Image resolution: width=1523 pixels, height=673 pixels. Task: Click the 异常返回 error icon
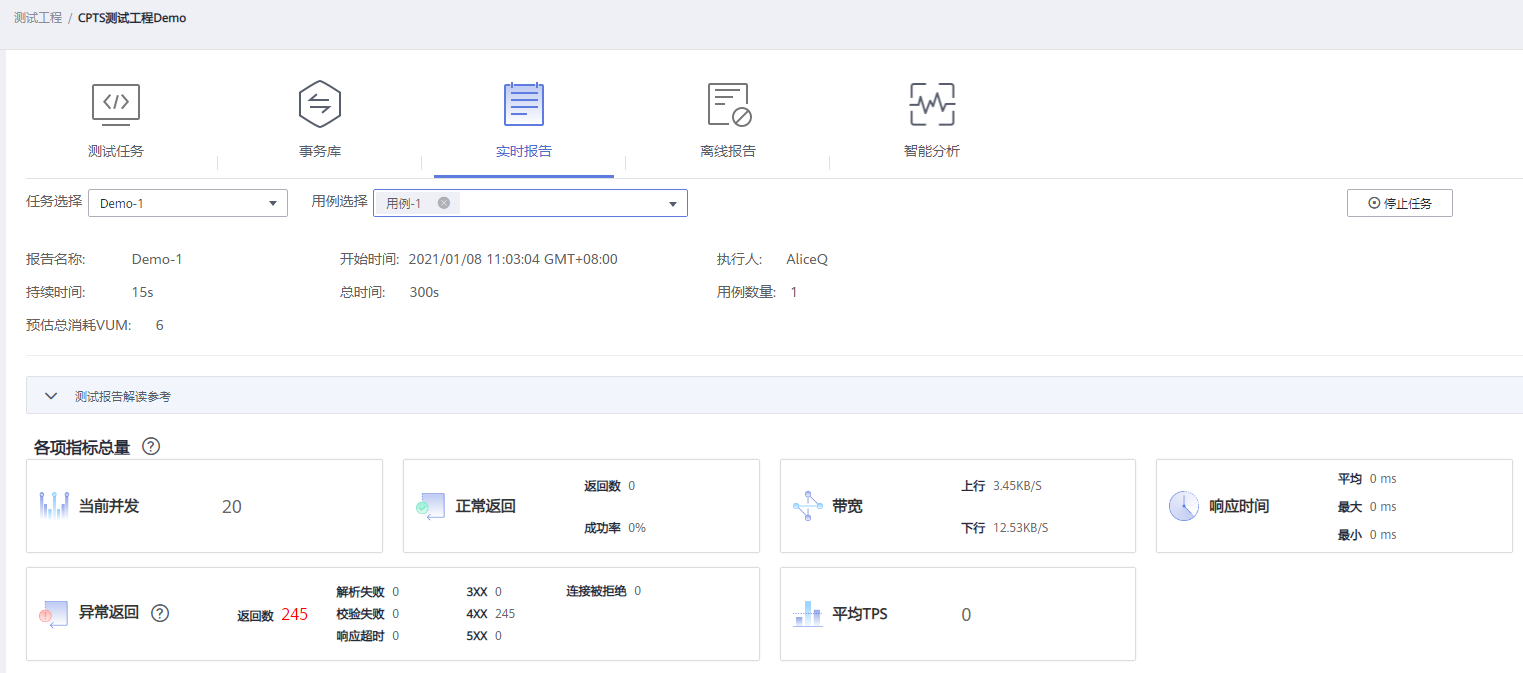click(x=53, y=614)
